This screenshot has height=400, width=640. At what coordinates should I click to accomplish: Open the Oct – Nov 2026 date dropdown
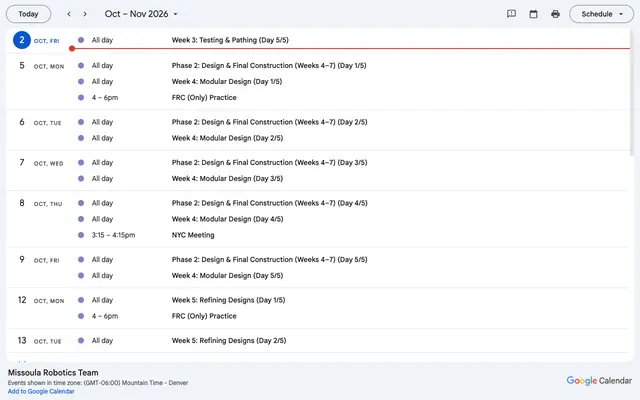pyautogui.click(x=141, y=14)
